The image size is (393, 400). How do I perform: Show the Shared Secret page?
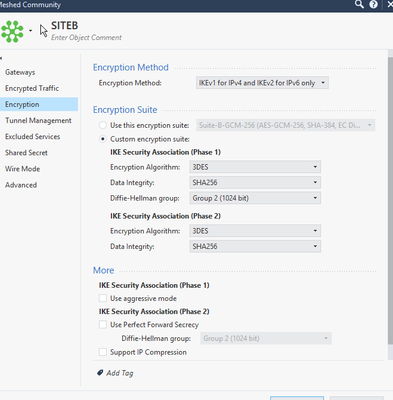point(26,153)
